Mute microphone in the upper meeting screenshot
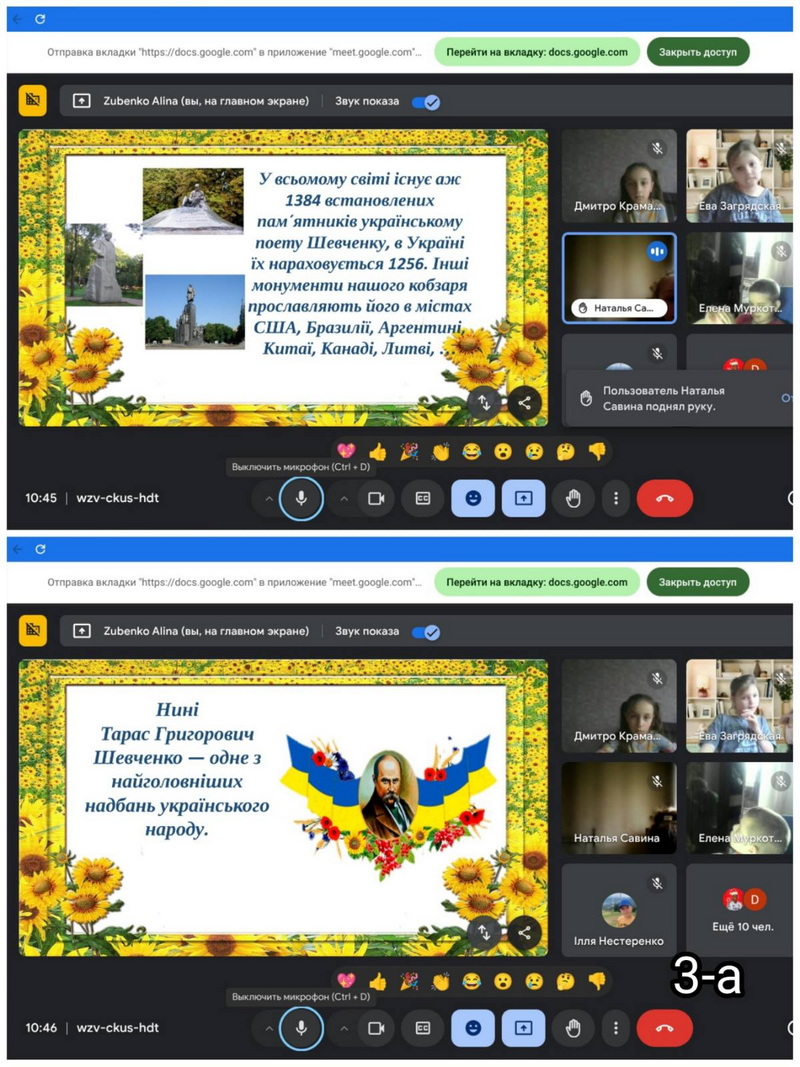 (x=301, y=498)
